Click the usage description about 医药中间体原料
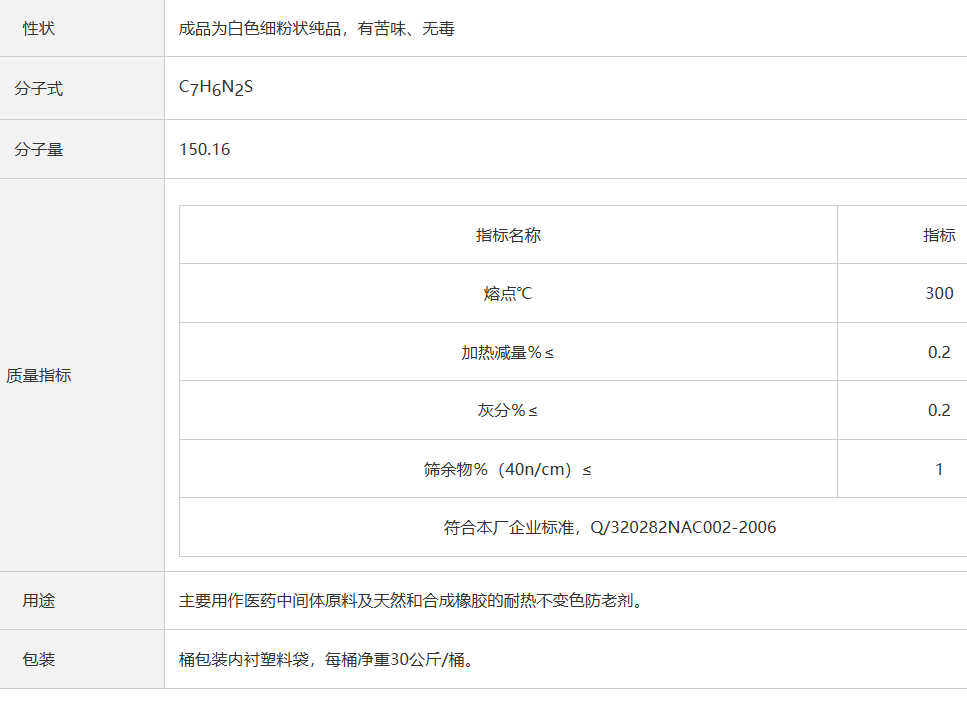 point(410,601)
